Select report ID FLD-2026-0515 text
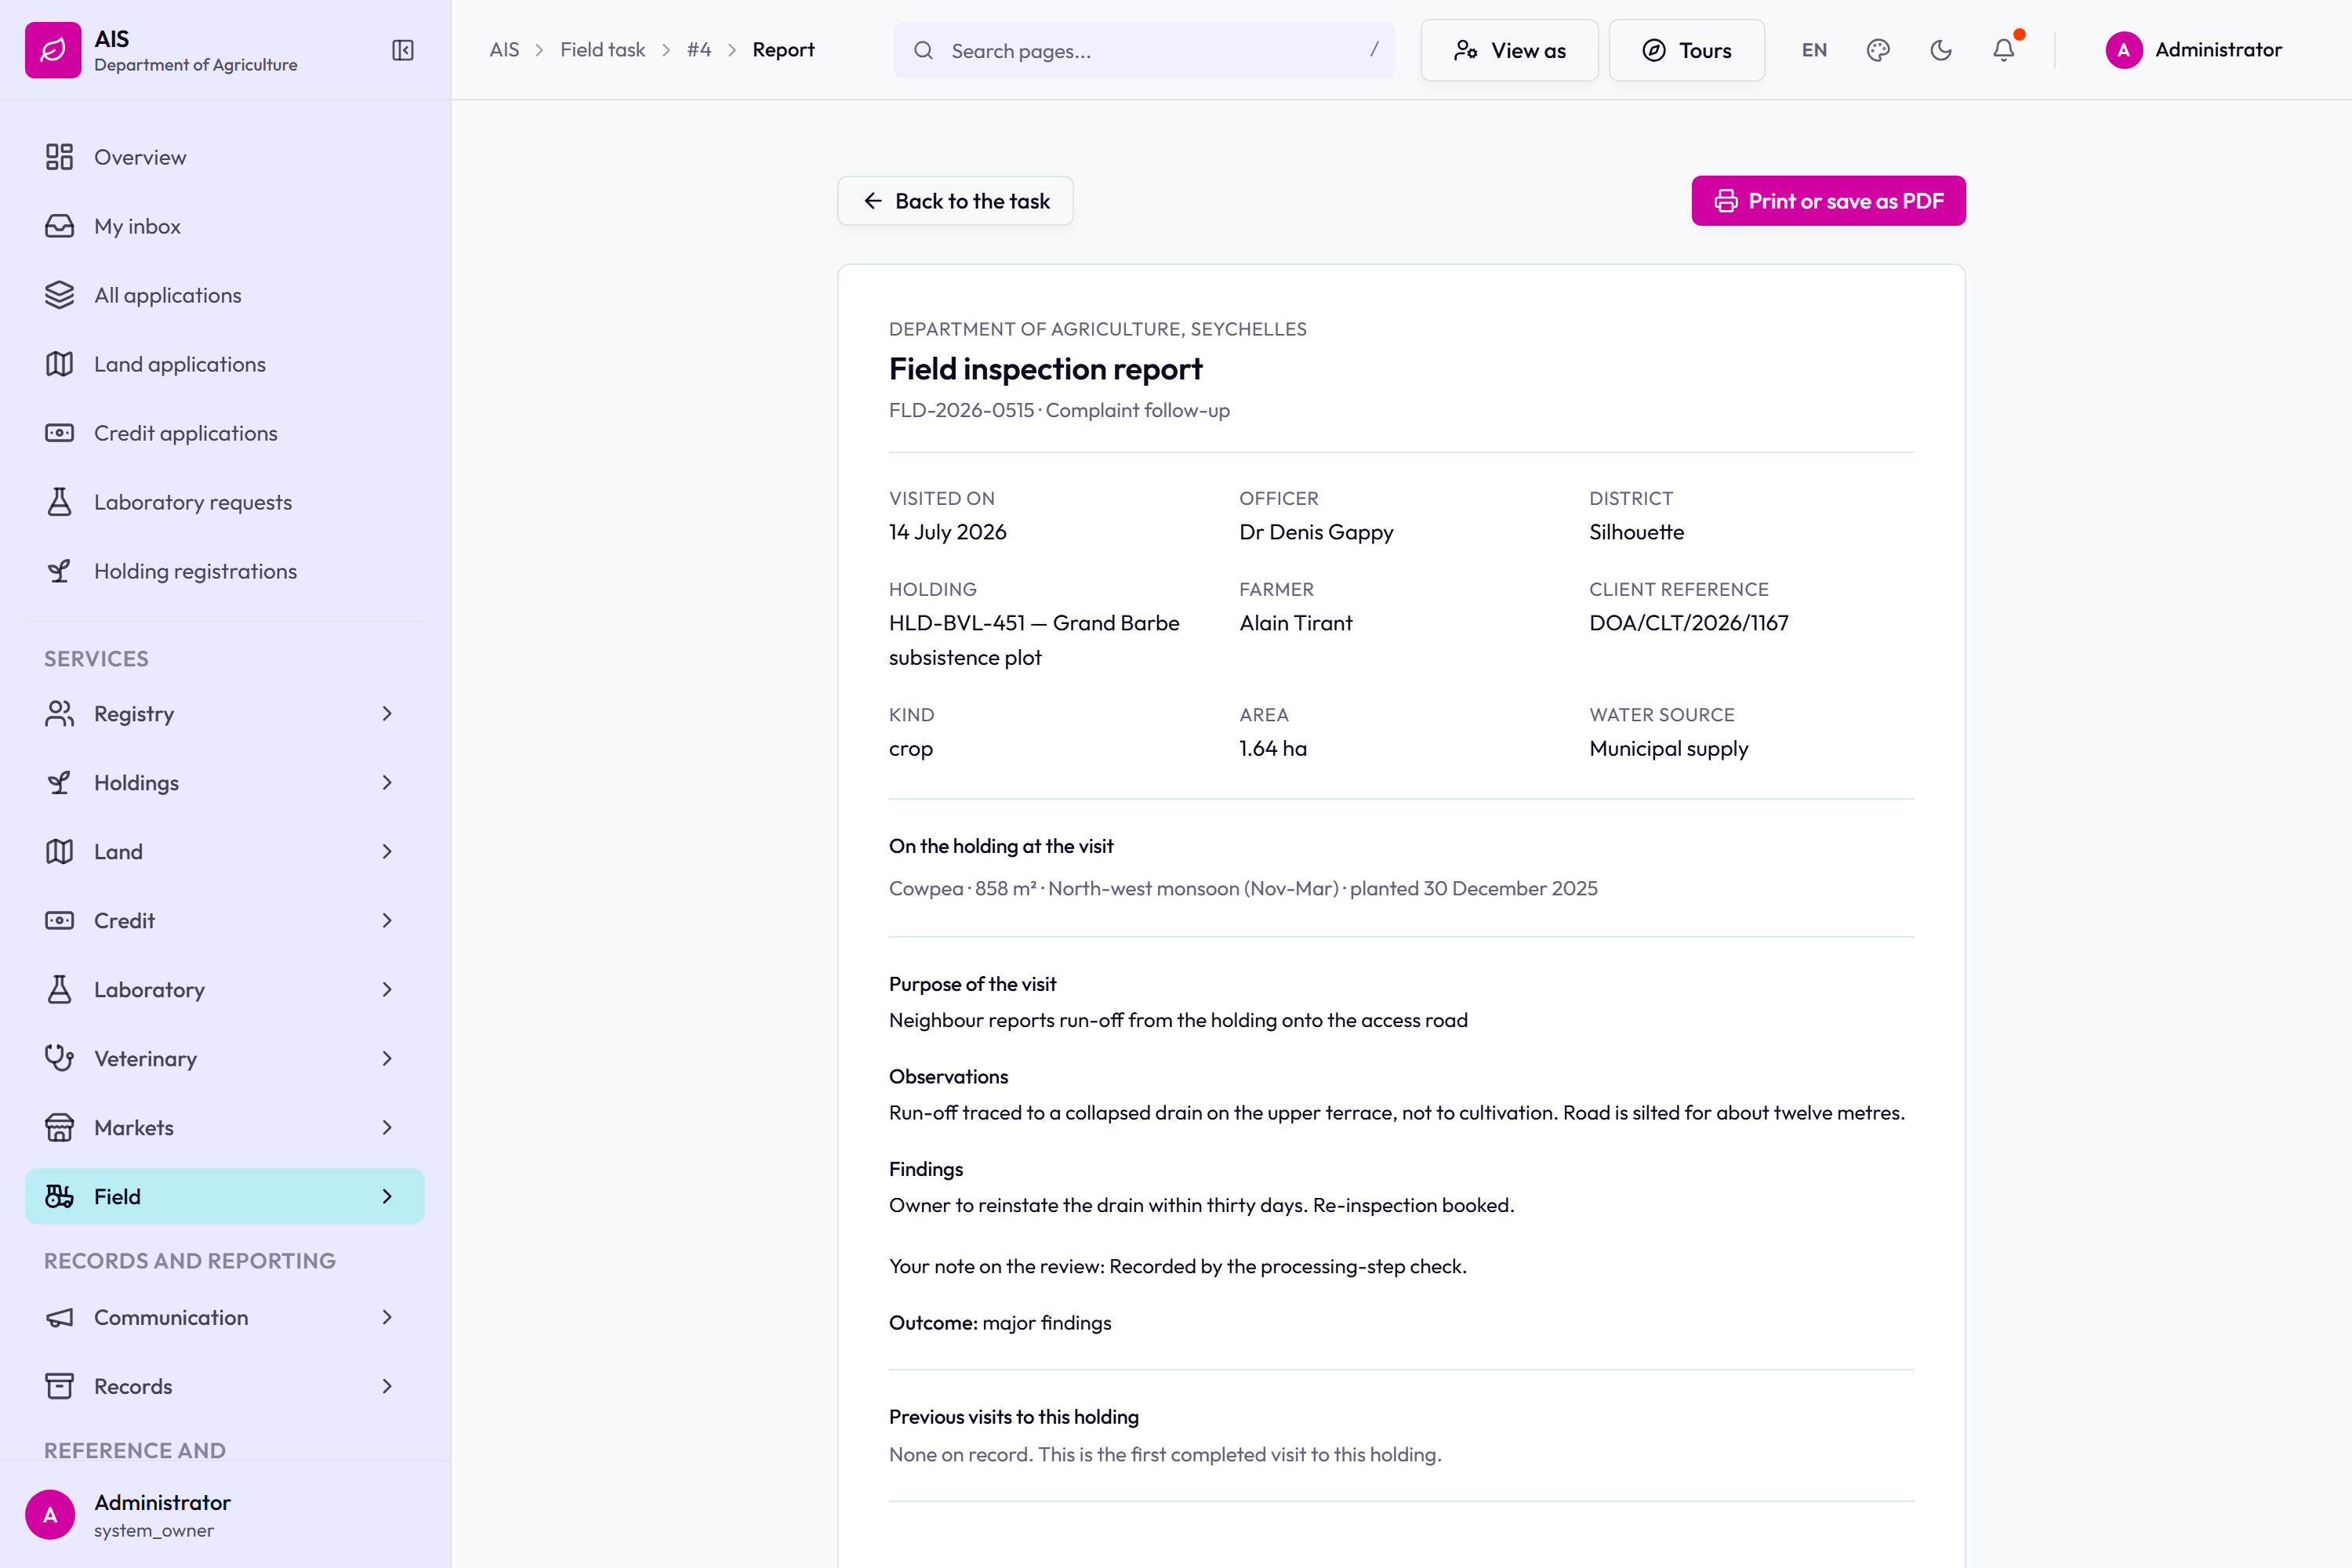Screen dimensions: 2352x1568 tap(961, 410)
